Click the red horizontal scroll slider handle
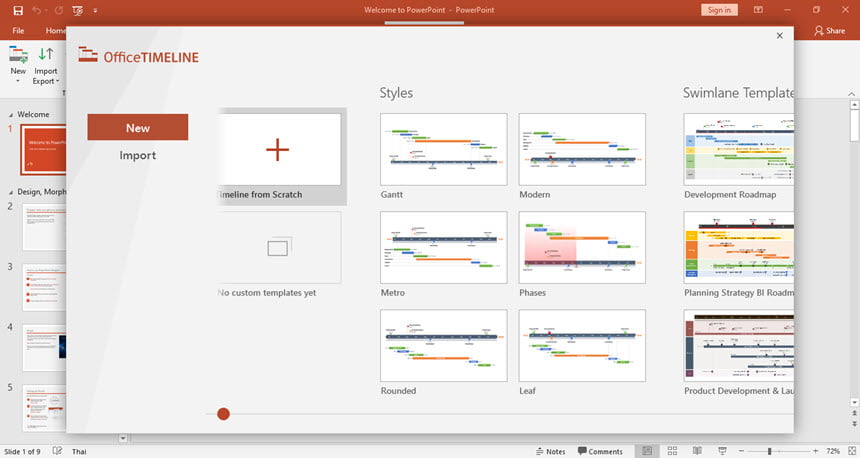The image size is (860, 458). [223, 414]
